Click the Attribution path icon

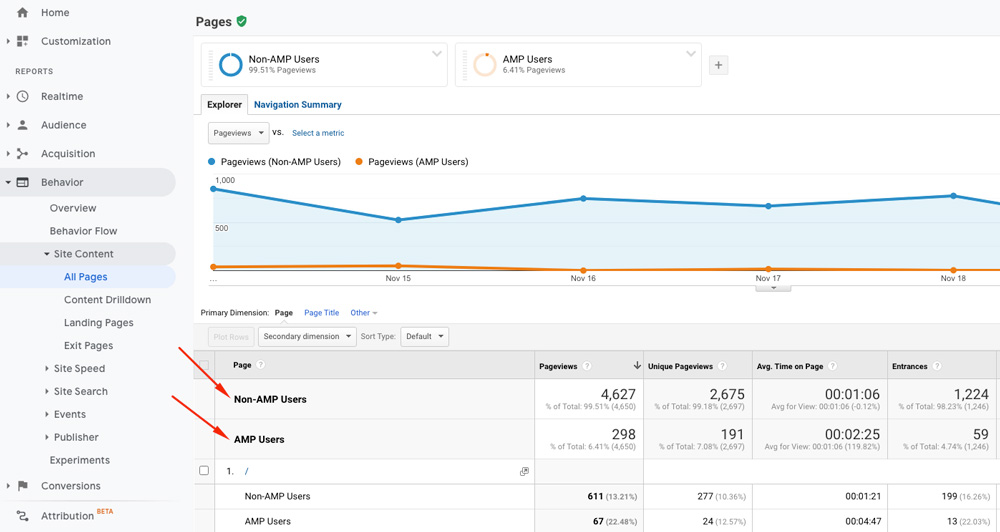point(22,515)
